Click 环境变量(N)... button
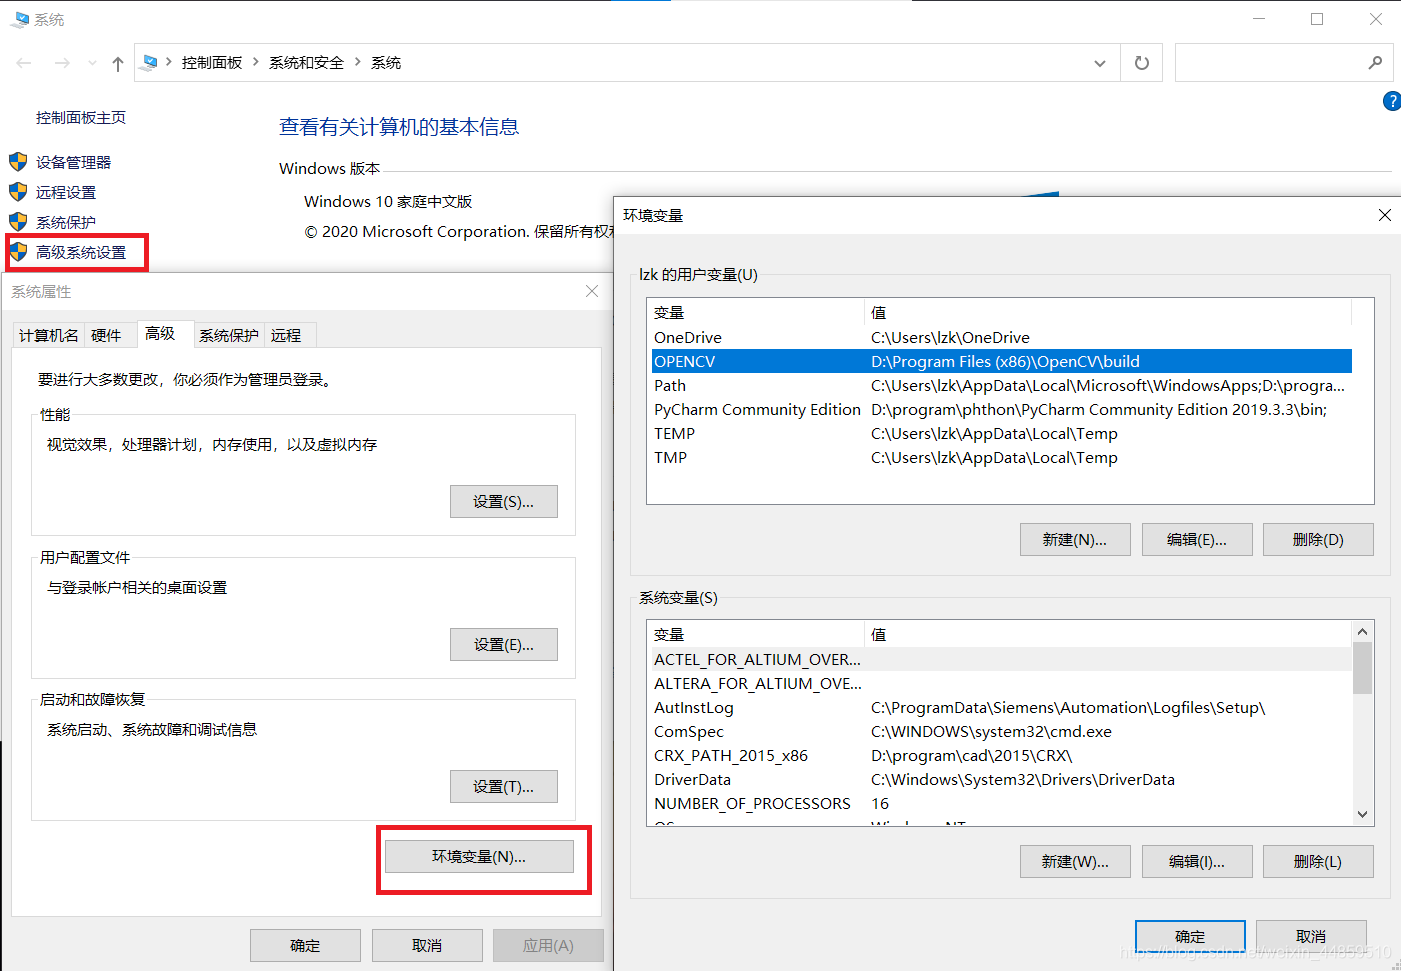The image size is (1401, 971). (479, 857)
